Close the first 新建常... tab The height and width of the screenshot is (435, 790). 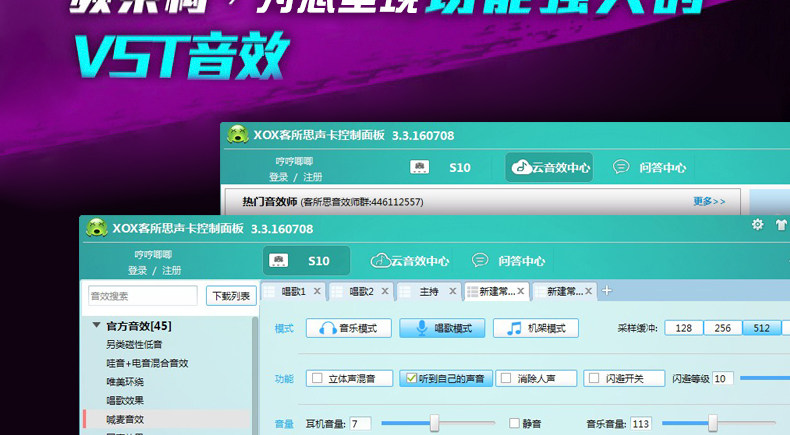(520, 291)
